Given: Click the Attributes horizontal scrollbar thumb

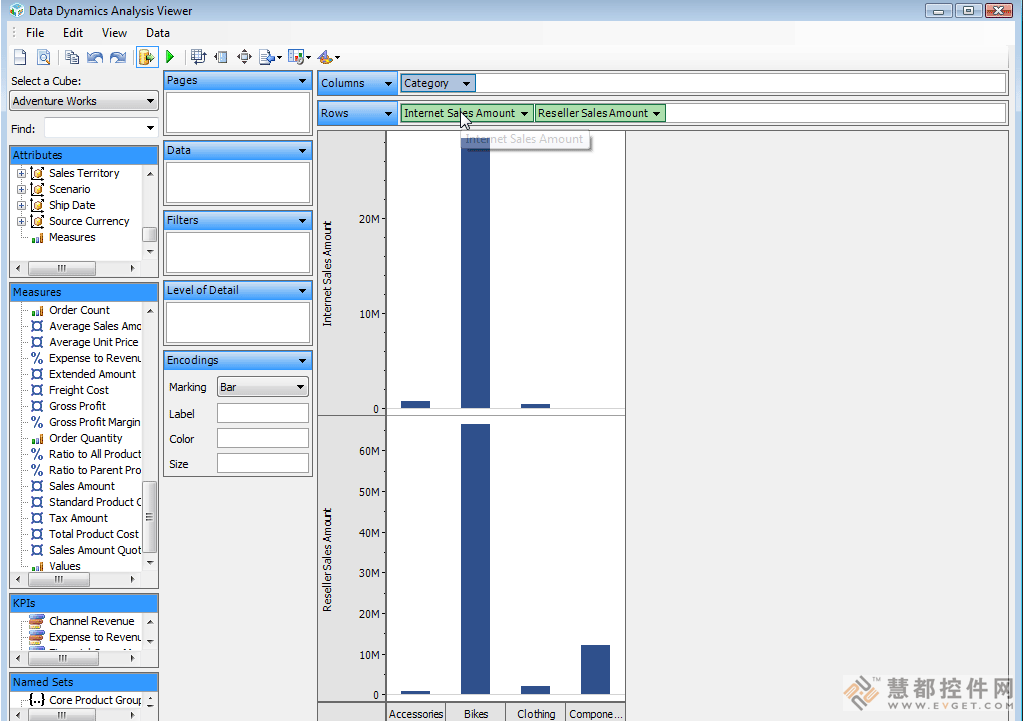Looking at the screenshot, I should 62,268.
